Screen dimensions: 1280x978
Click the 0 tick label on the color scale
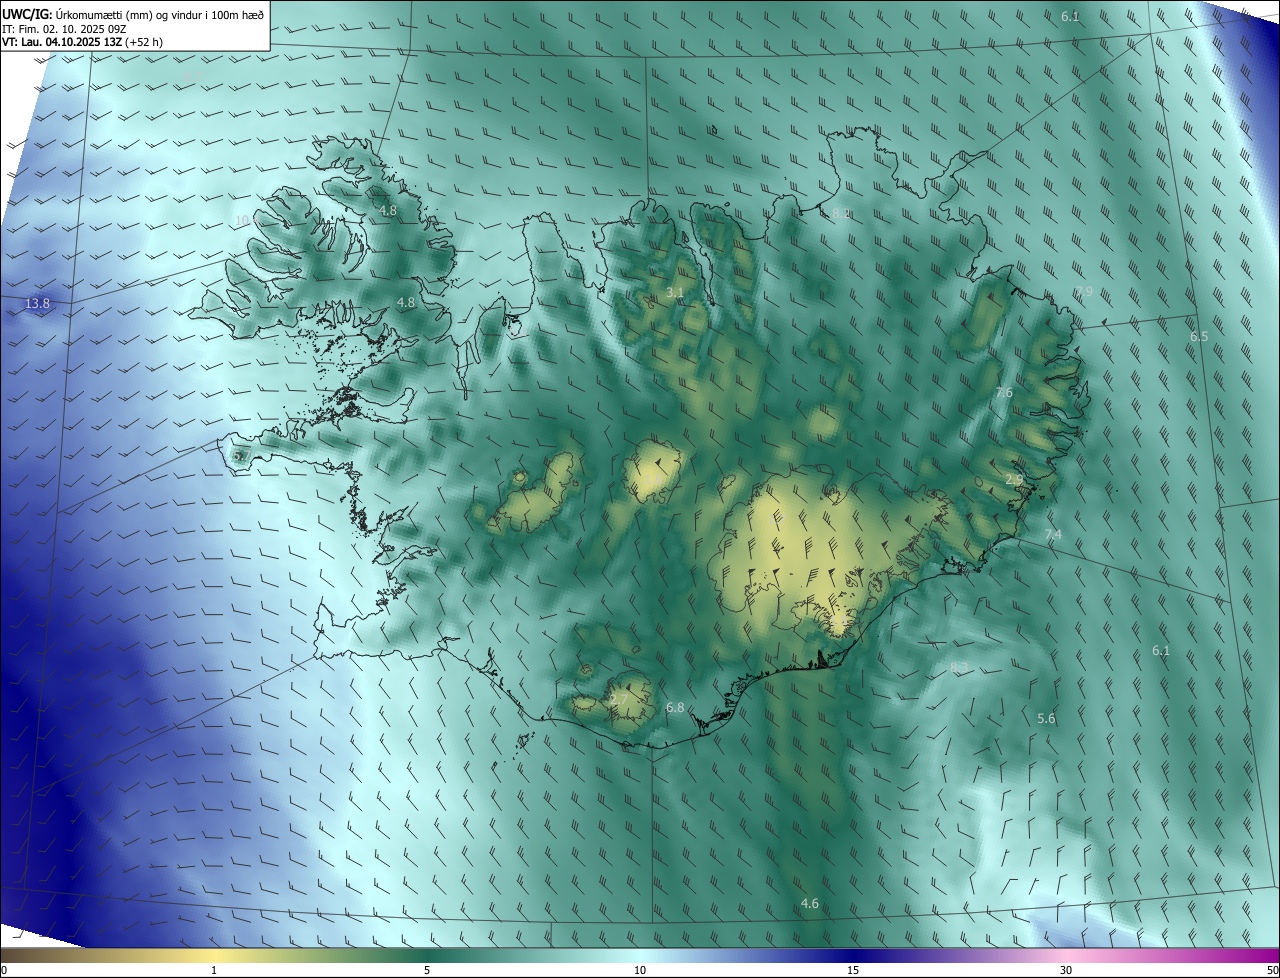click(4, 970)
